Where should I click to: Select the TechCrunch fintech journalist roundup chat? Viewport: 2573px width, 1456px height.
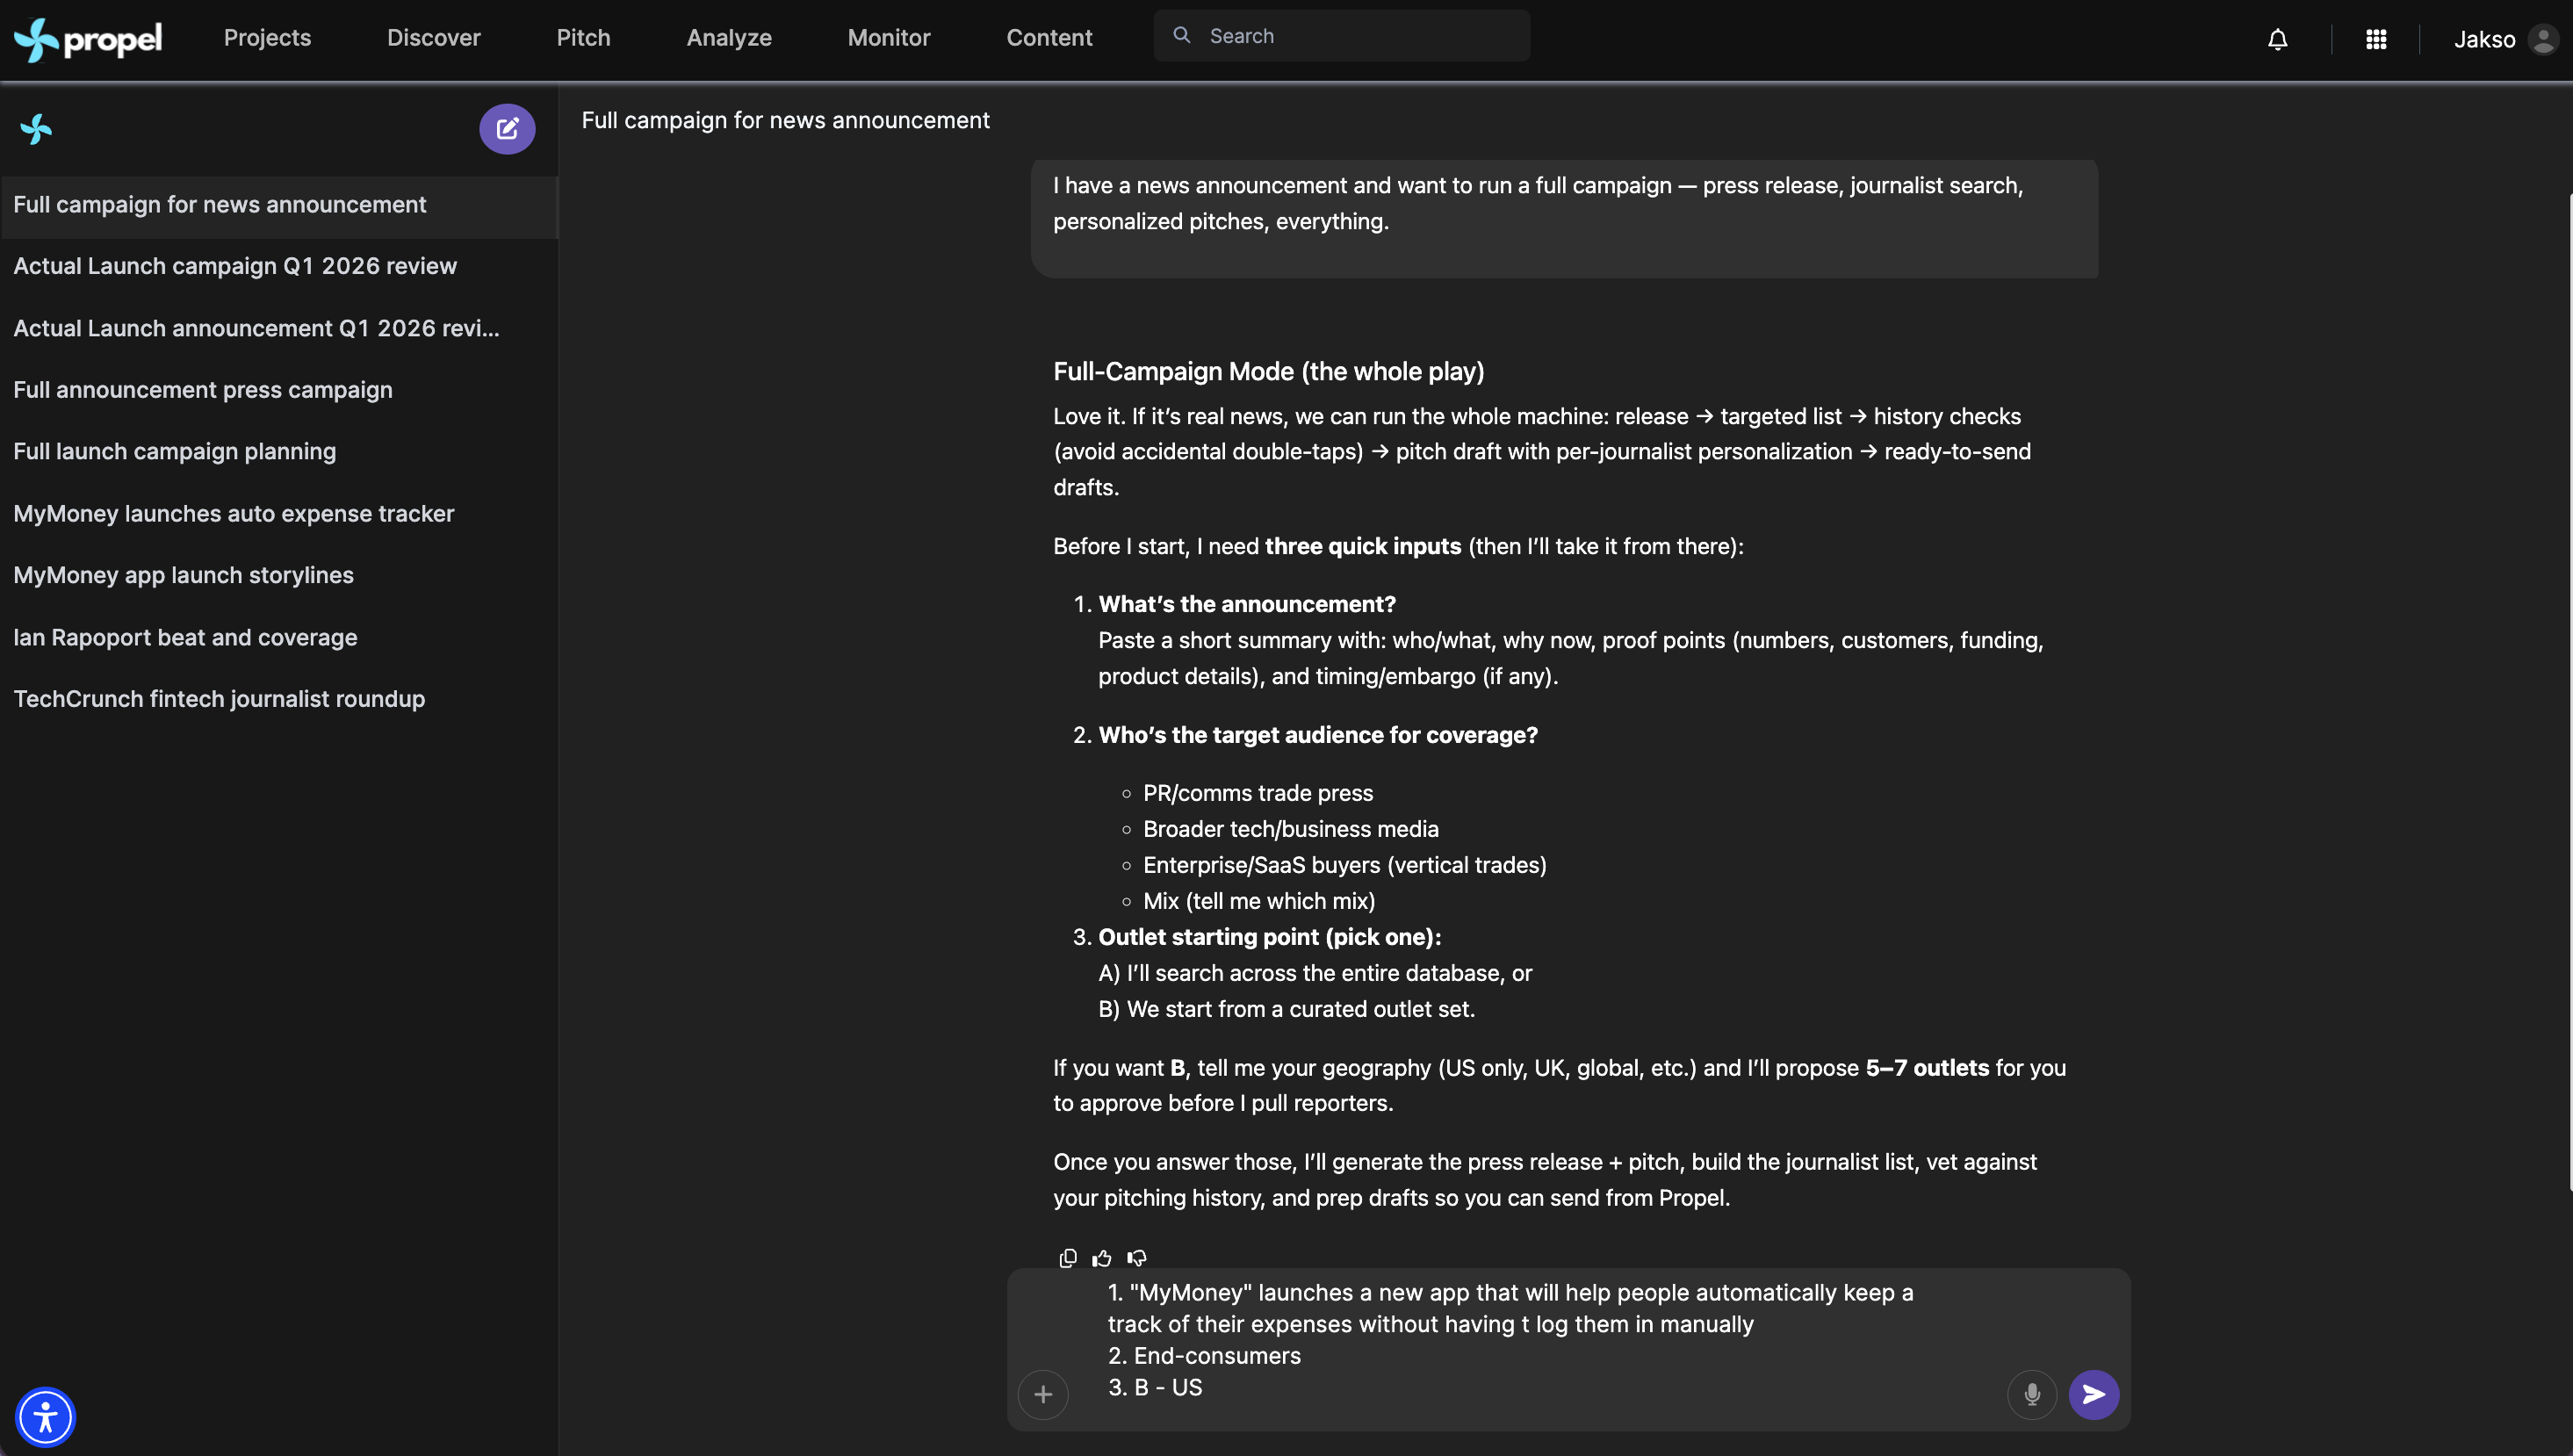coord(219,699)
